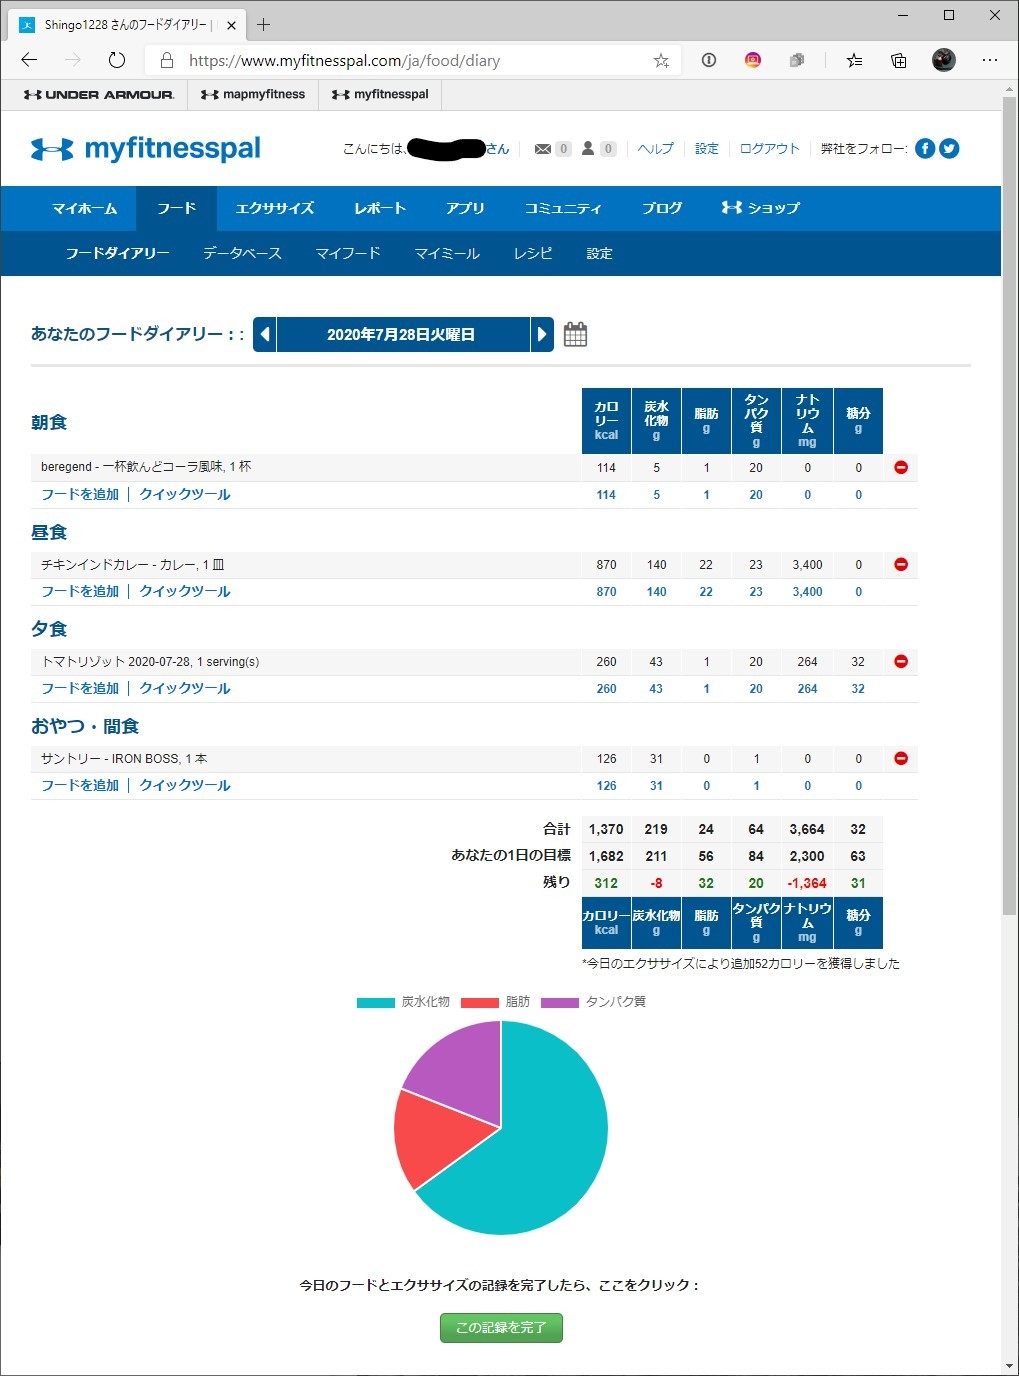The width and height of the screenshot is (1019, 1376).
Task: Open the ブログ tab
Action: point(662,208)
